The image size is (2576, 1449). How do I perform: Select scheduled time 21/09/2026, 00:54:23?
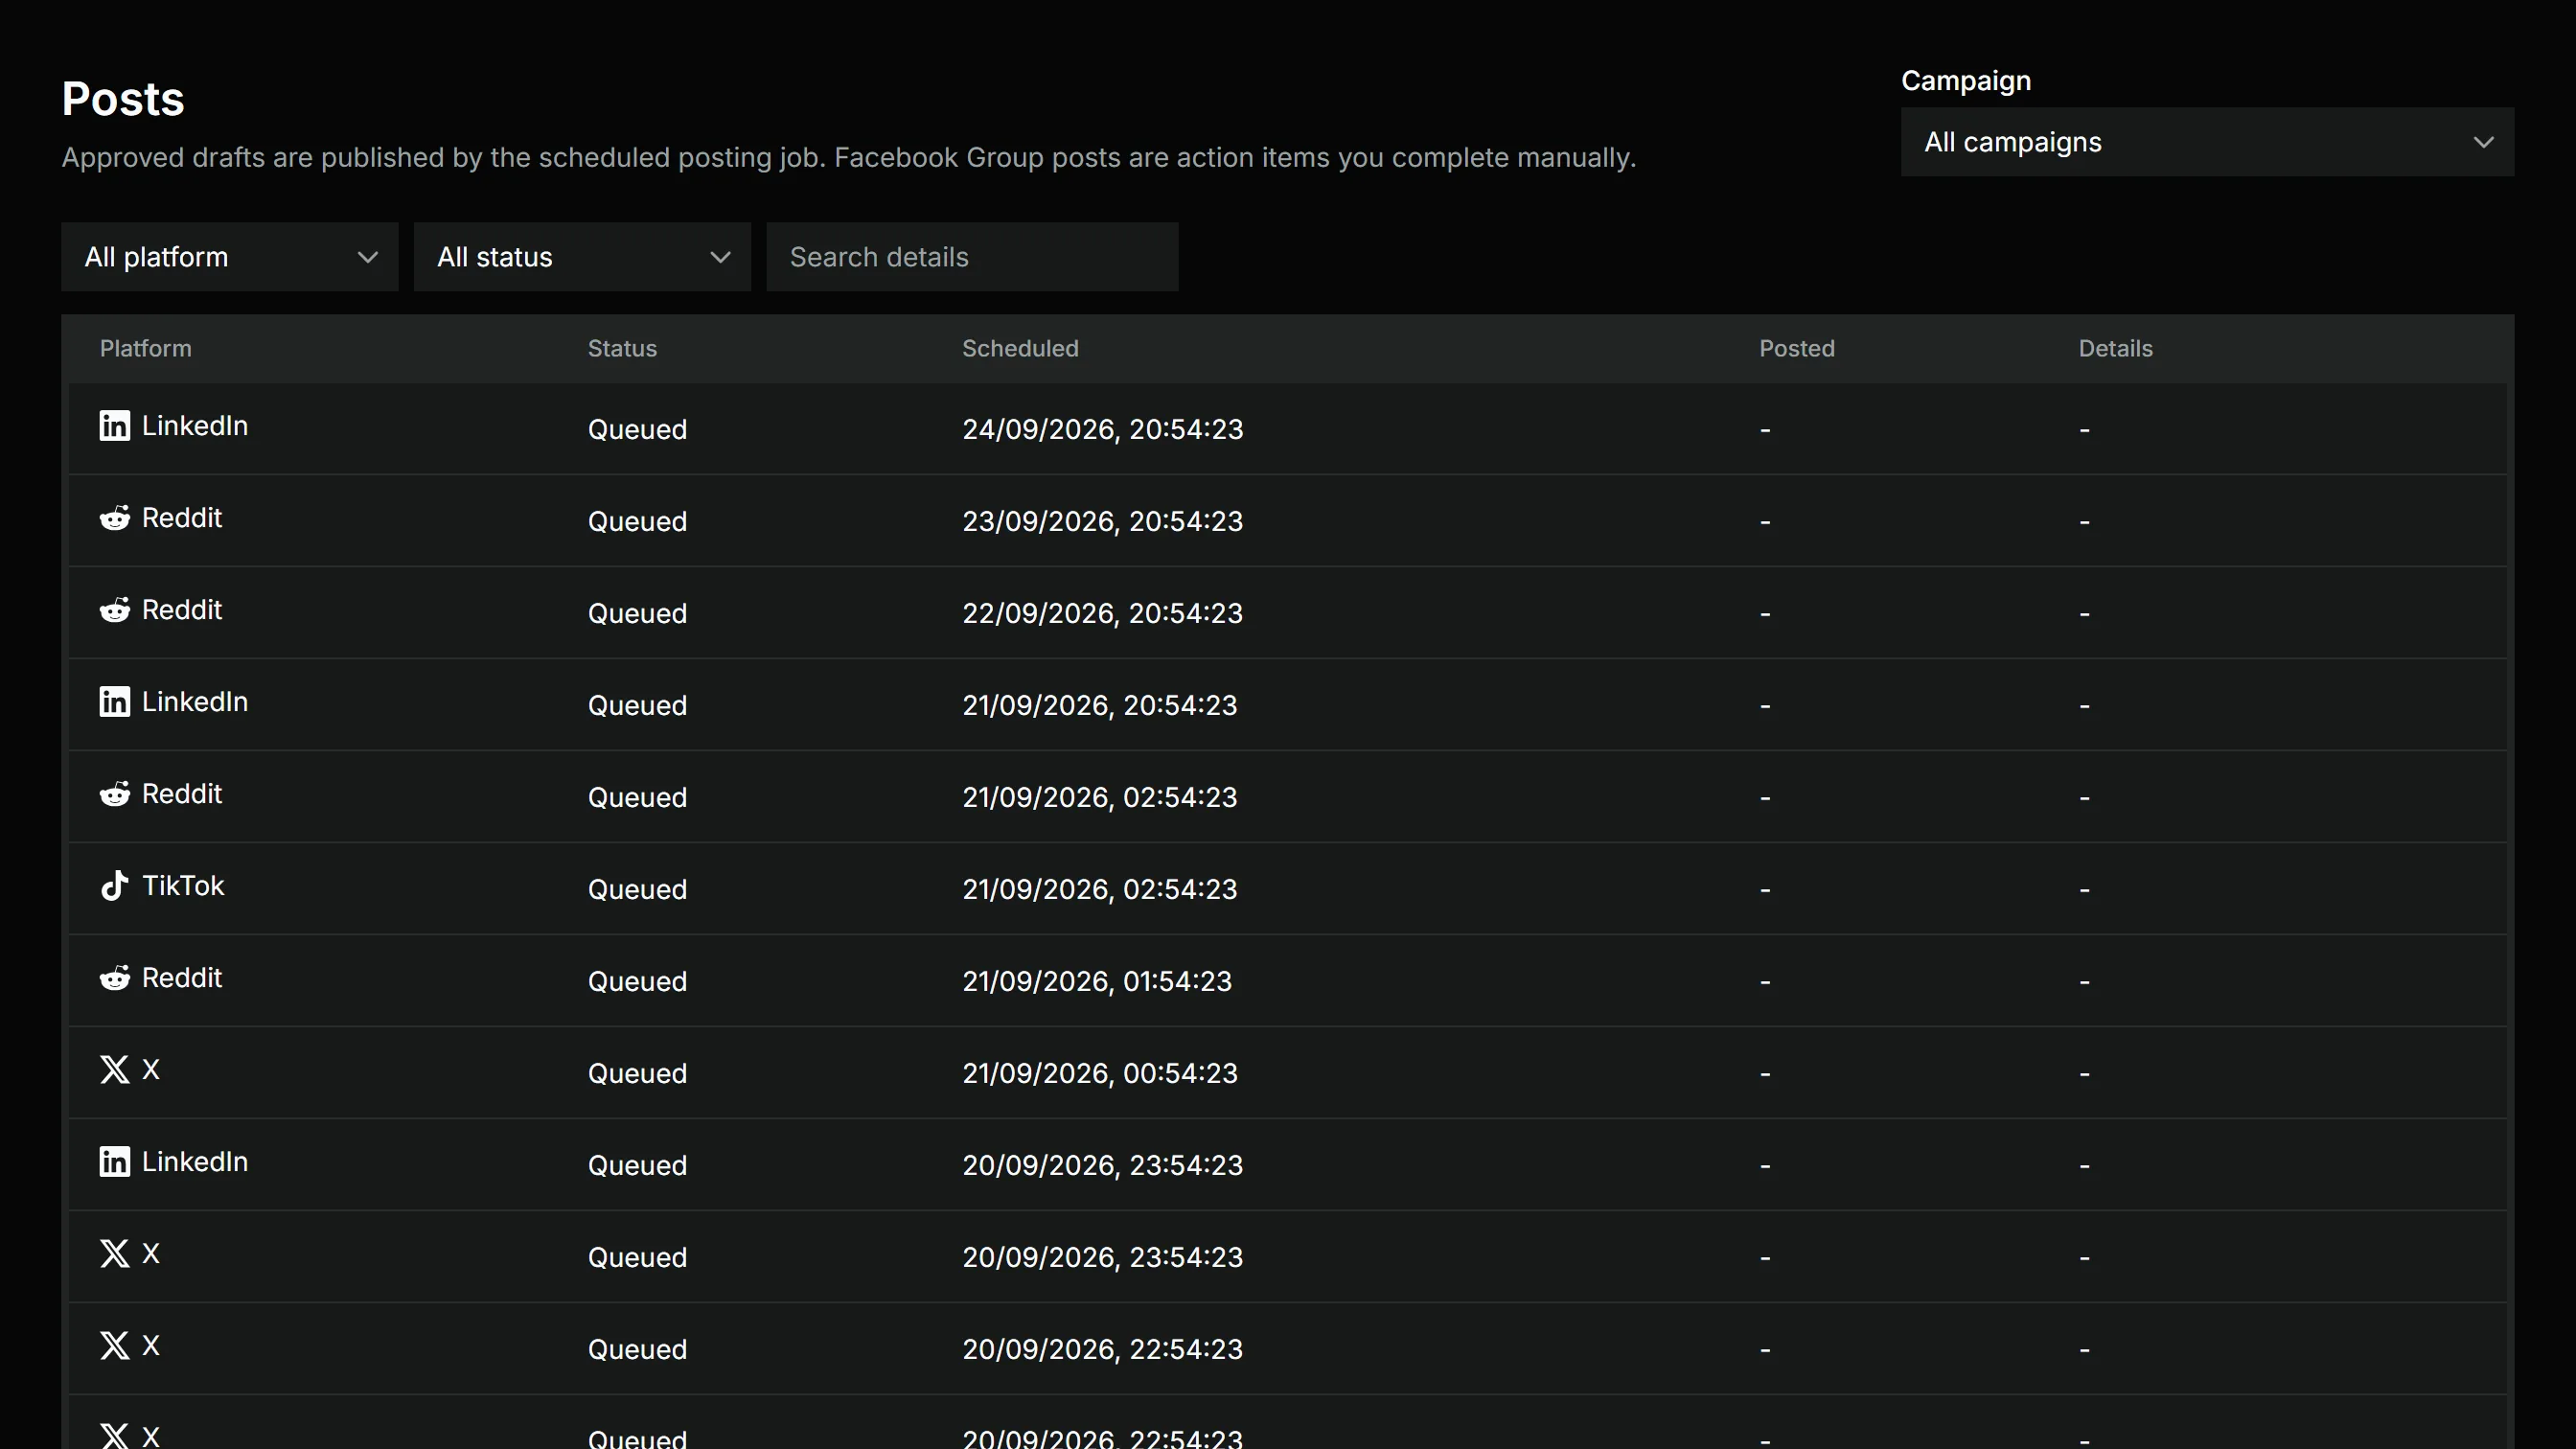coord(1100,1074)
